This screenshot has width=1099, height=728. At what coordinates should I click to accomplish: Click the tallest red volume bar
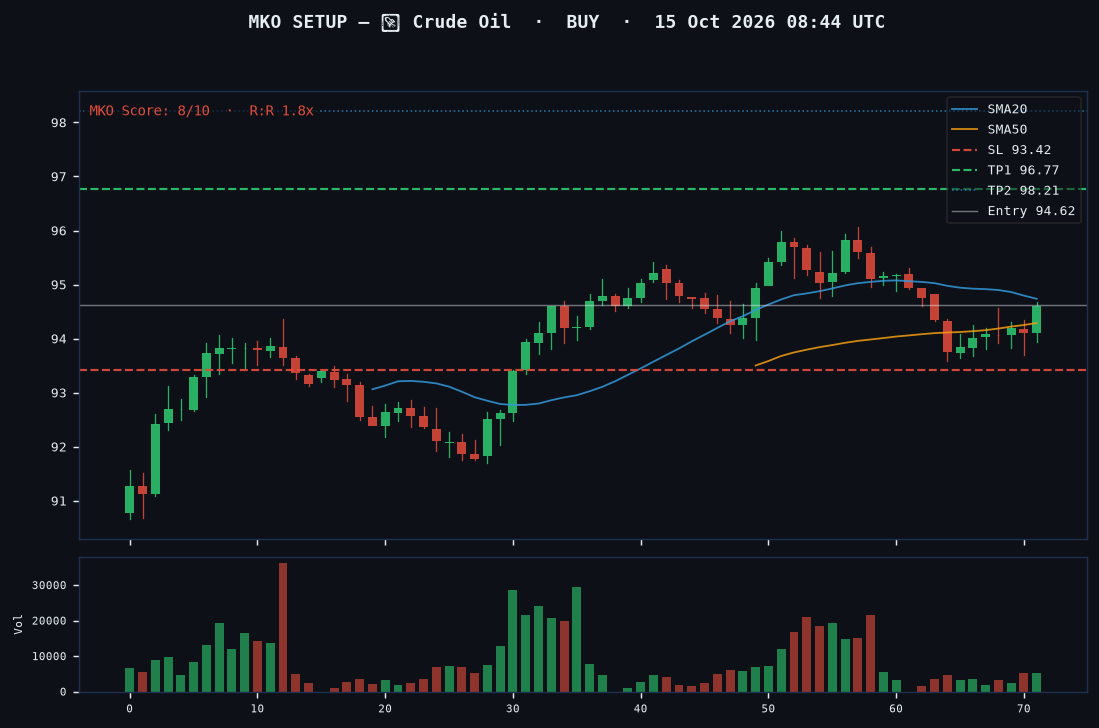point(283,628)
